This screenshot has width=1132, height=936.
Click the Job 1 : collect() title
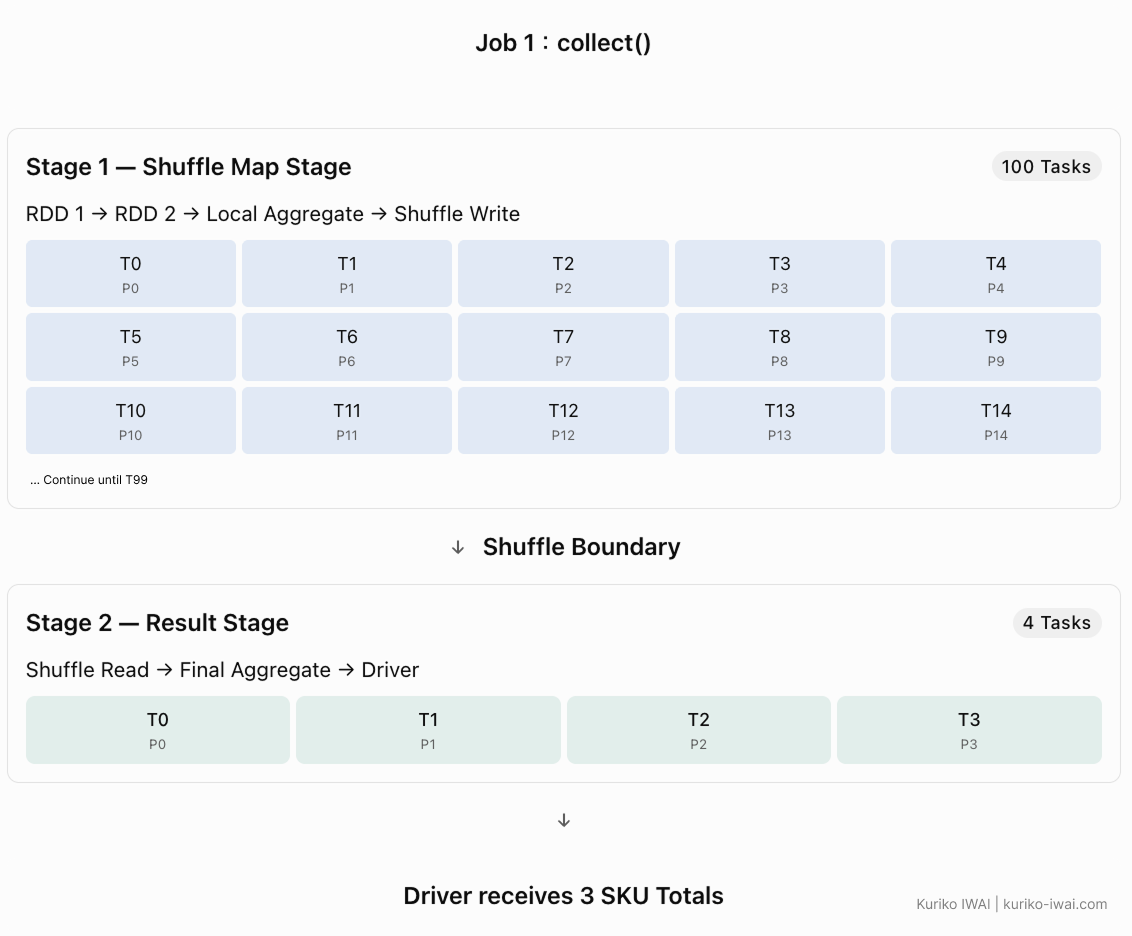563,43
